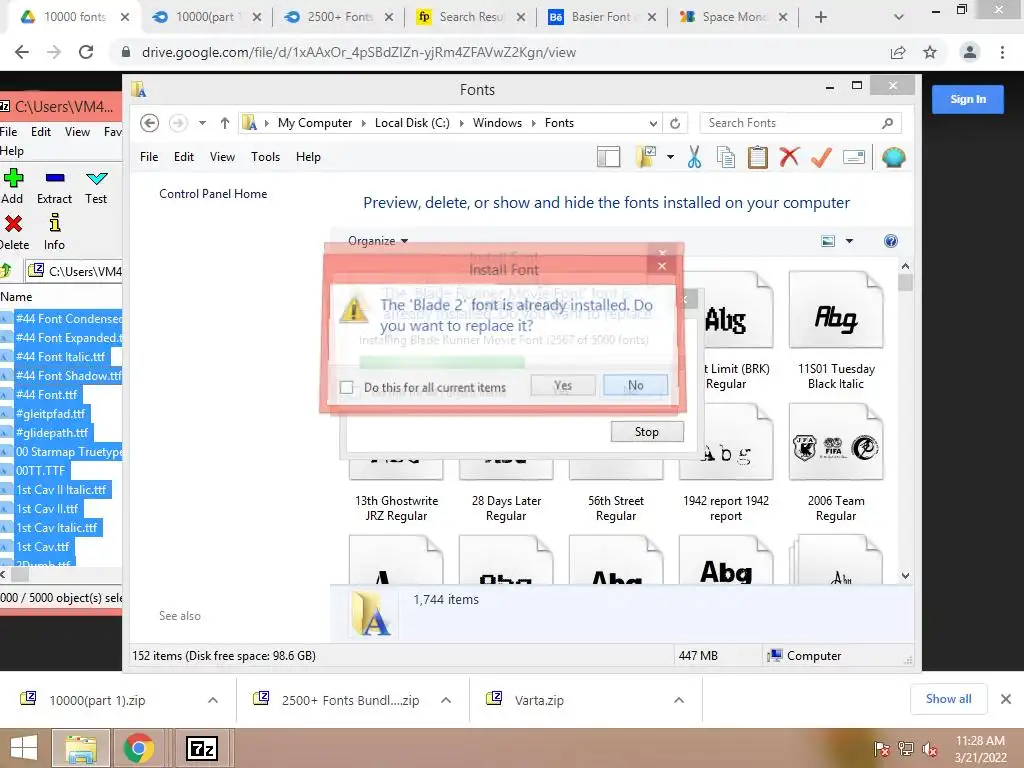Click the green font install progress bar

coord(441,361)
